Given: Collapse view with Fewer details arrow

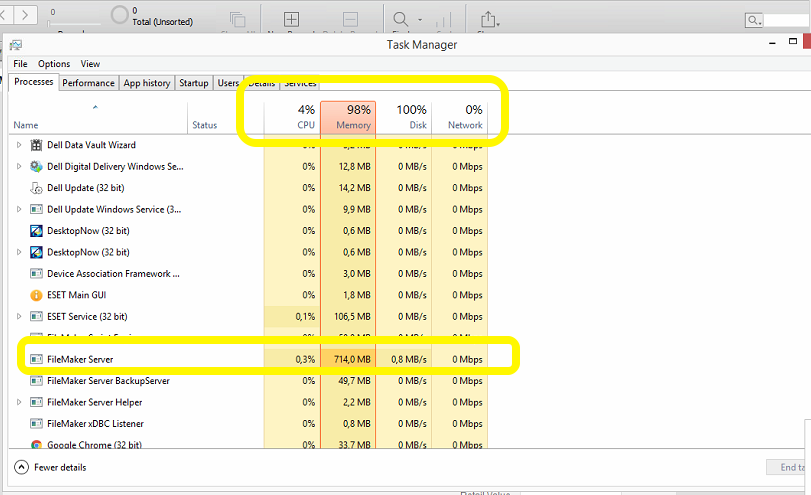Looking at the screenshot, I should point(21,467).
